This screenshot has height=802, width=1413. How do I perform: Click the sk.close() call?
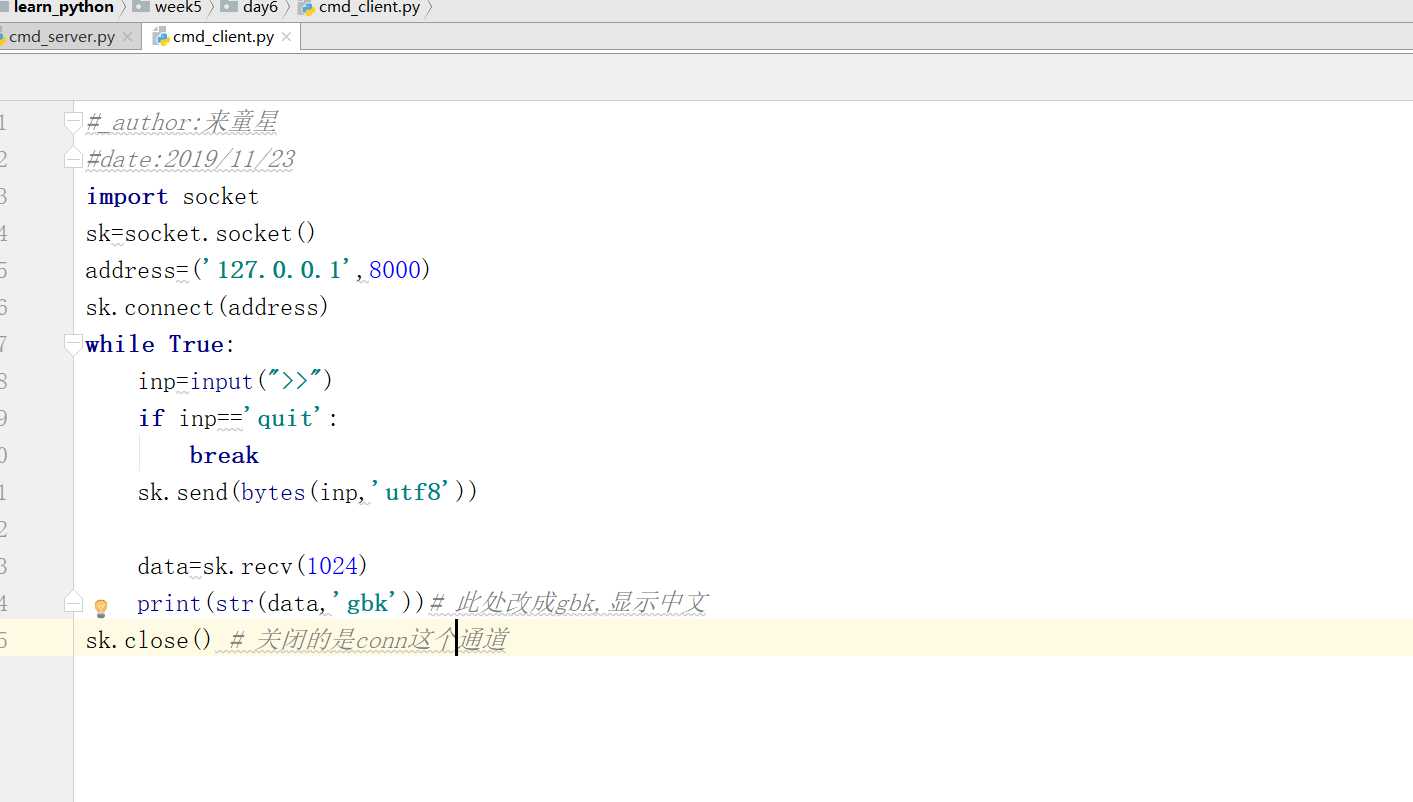click(x=149, y=640)
